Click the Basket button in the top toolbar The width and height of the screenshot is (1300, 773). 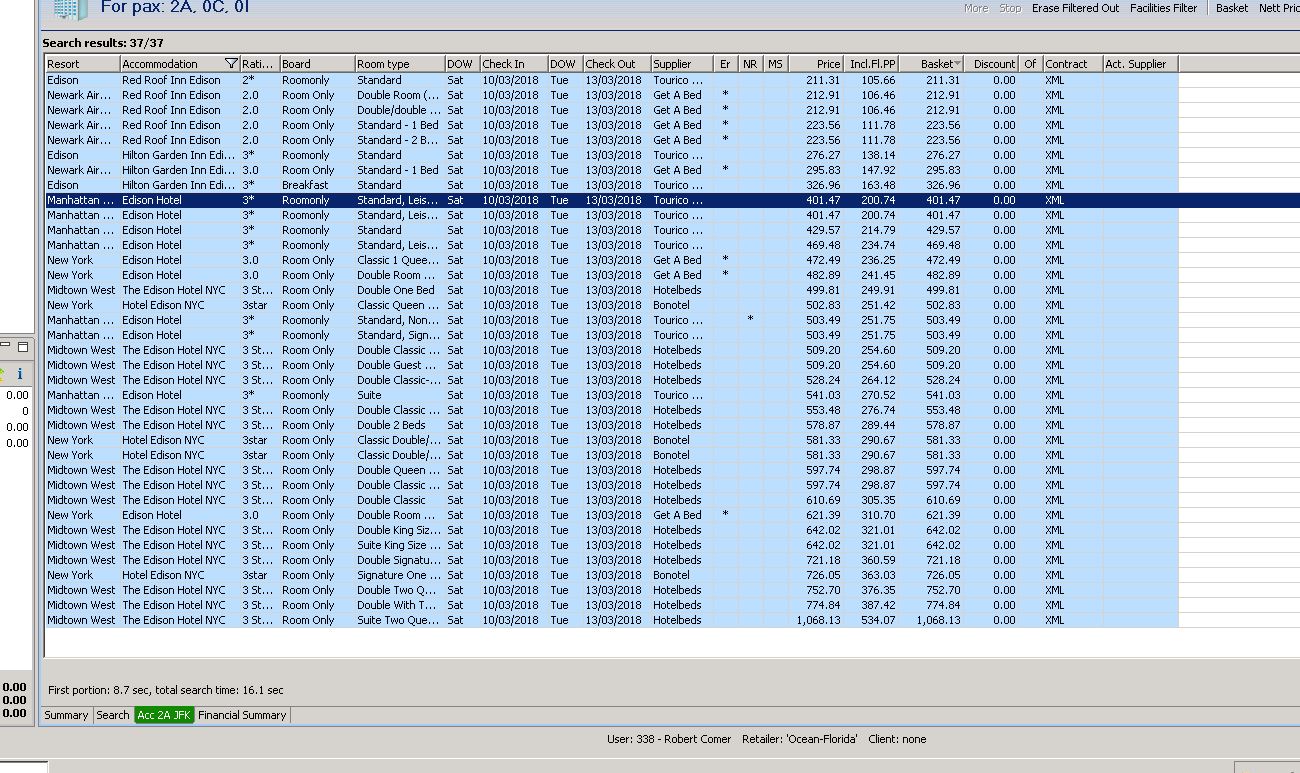(1232, 8)
